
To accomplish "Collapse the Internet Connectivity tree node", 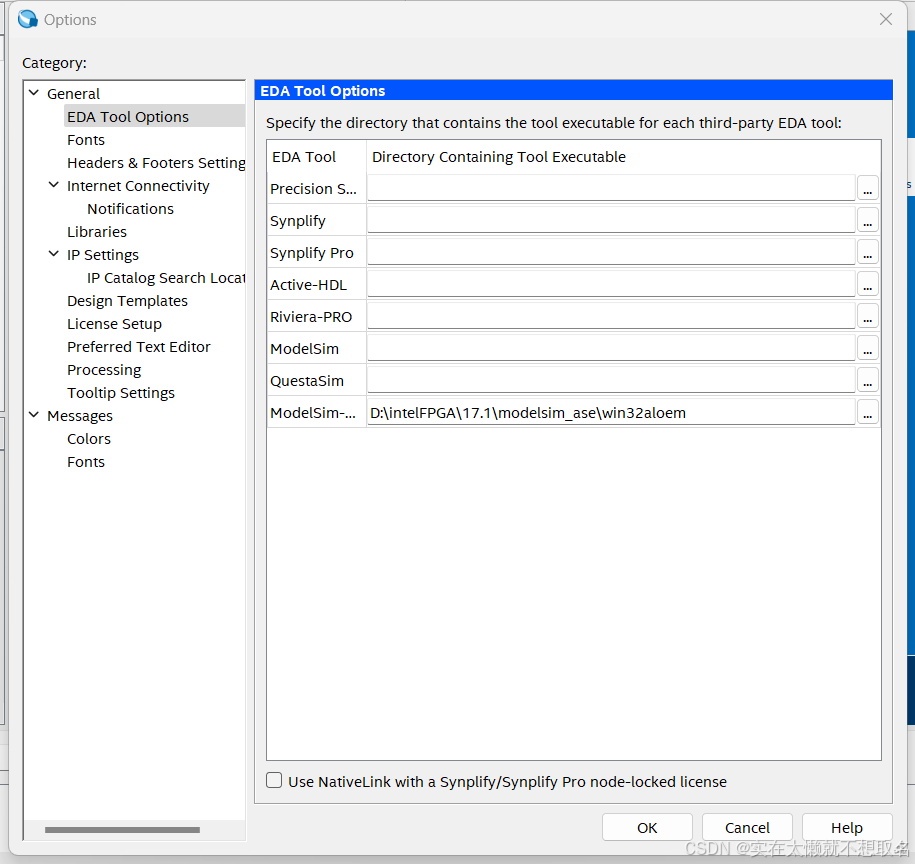I will coord(54,185).
